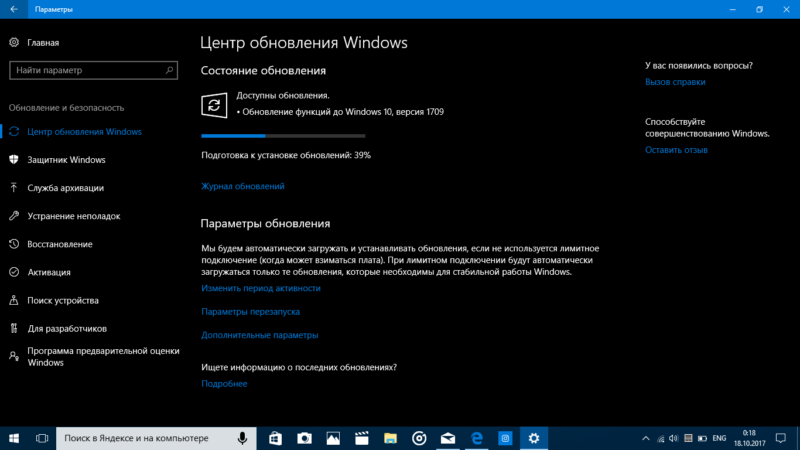
Task: Activate microphone voice search in taskbar
Action: pyautogui.click(x=242, y=438)
